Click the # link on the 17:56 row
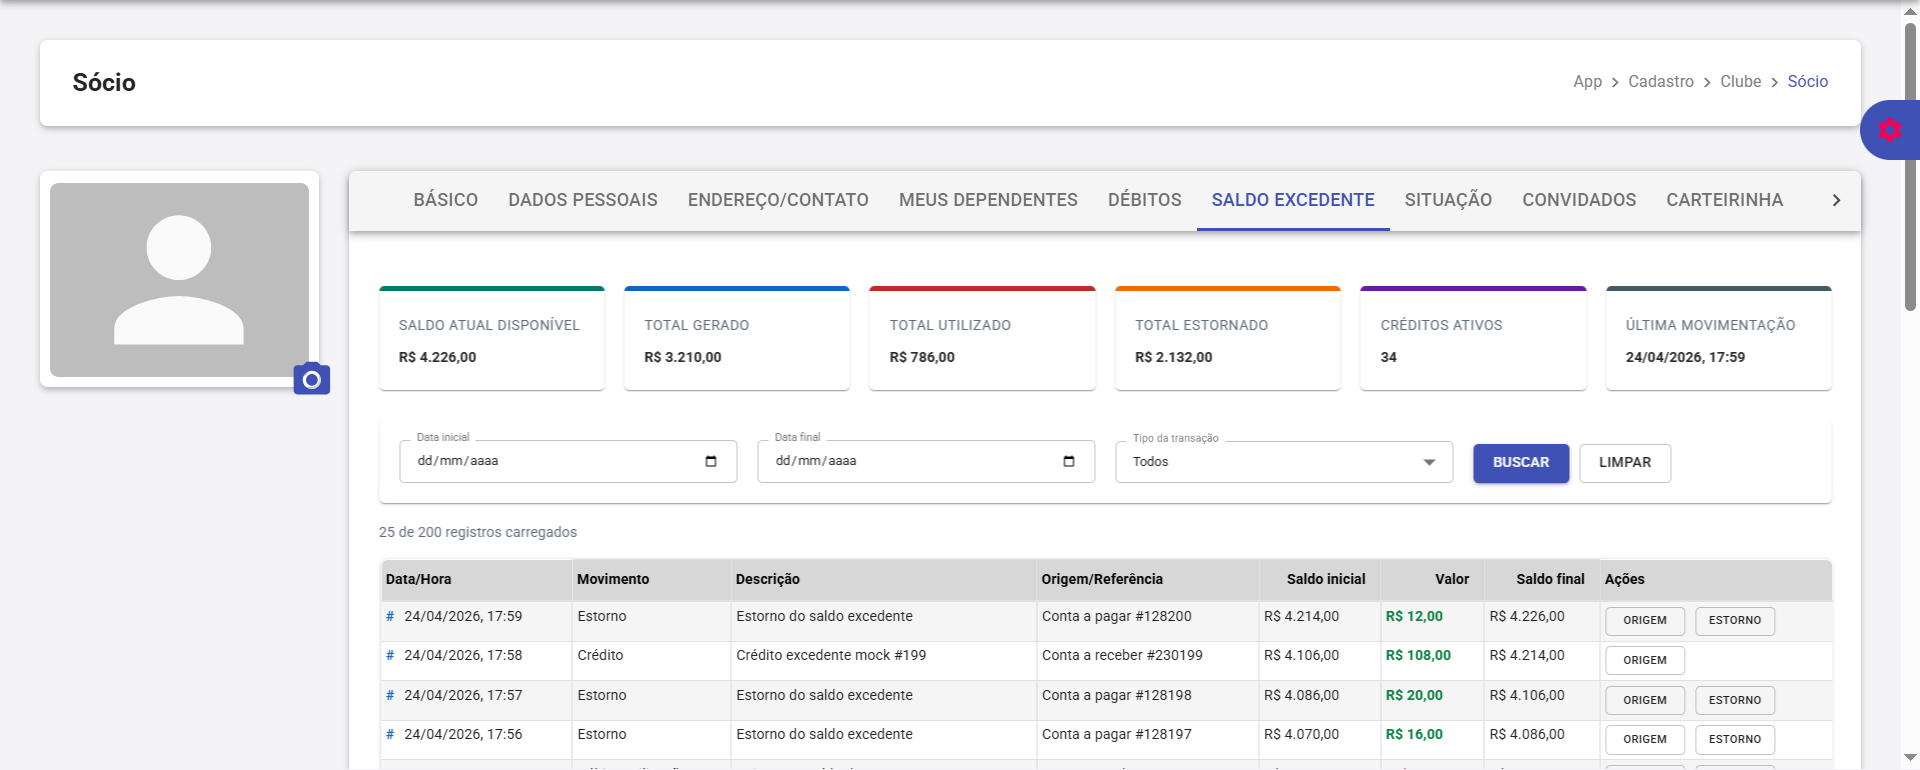 click(390, 734)
